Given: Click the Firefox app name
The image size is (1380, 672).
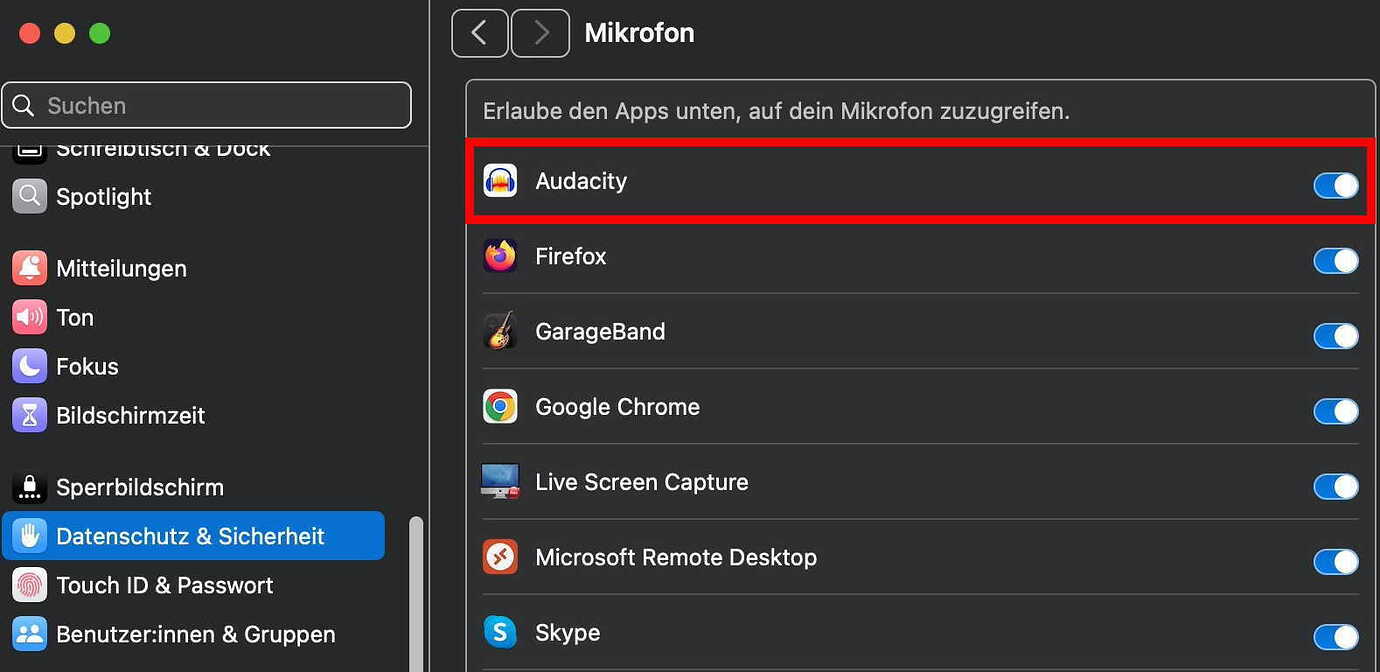Looking at the screenshot, I should [x=571, y=256].
